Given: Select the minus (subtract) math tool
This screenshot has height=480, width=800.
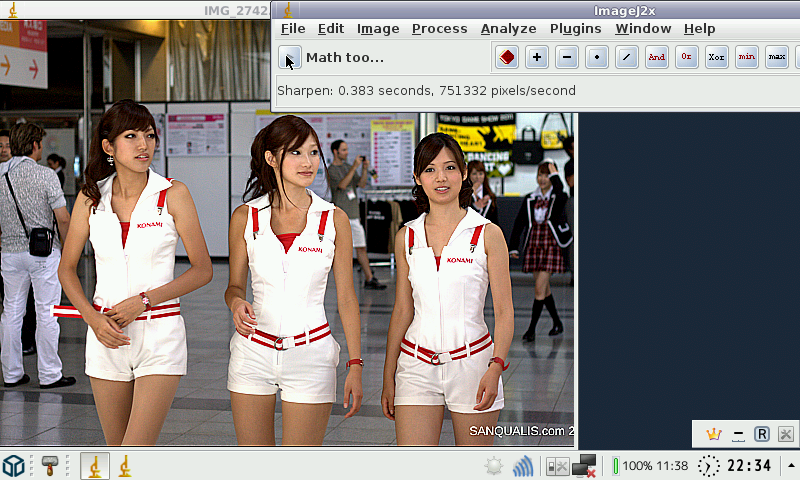Looking at the screenshot, I should (567, 57).
